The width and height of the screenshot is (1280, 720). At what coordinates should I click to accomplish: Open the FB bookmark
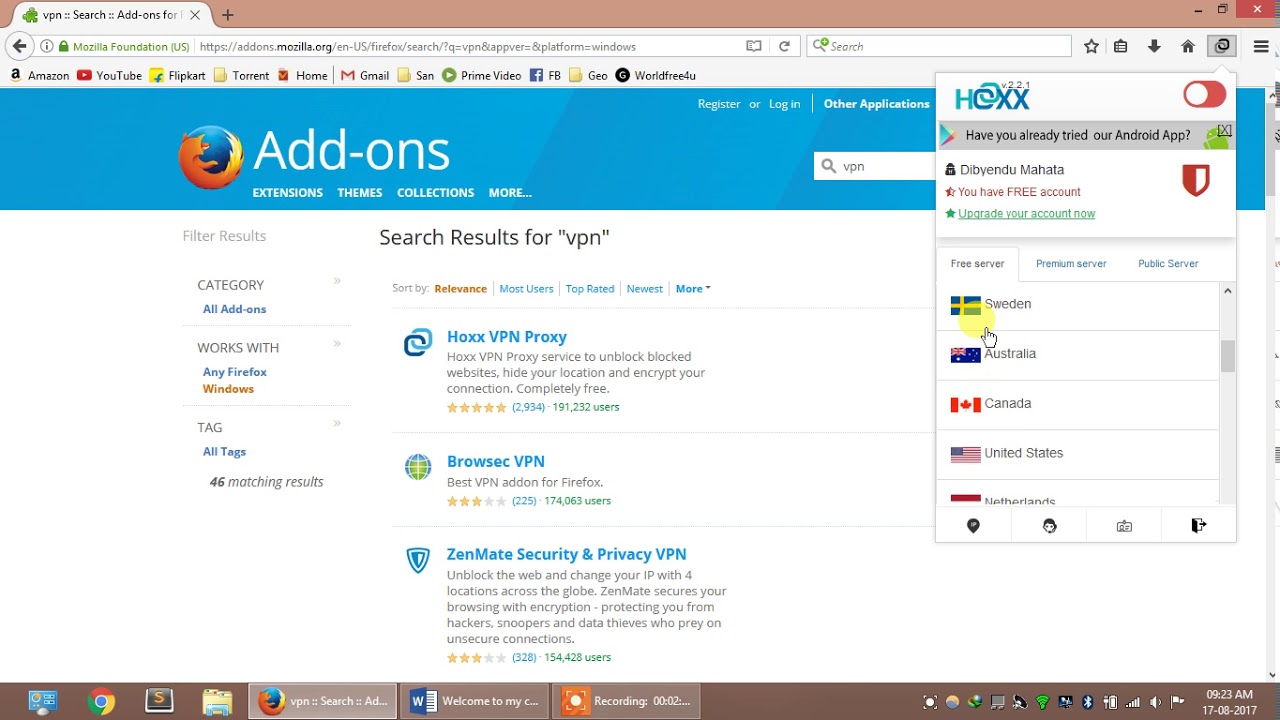[545, 75]
